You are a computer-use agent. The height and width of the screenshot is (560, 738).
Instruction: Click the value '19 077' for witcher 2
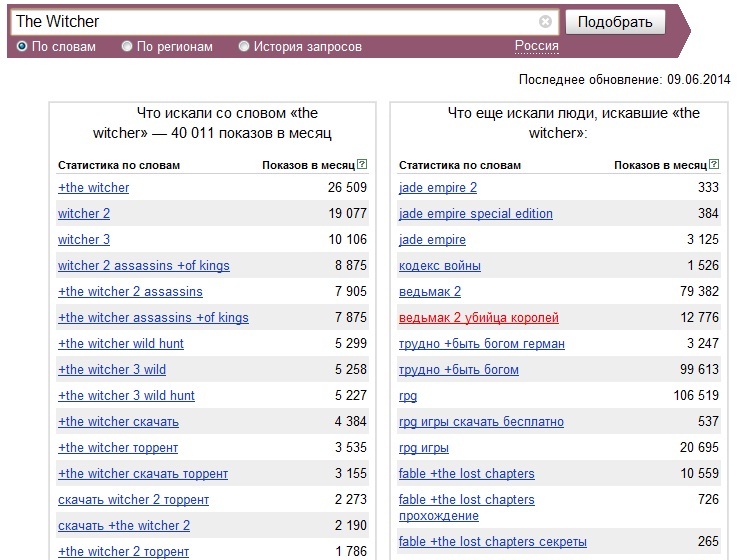tap(347, 213)
